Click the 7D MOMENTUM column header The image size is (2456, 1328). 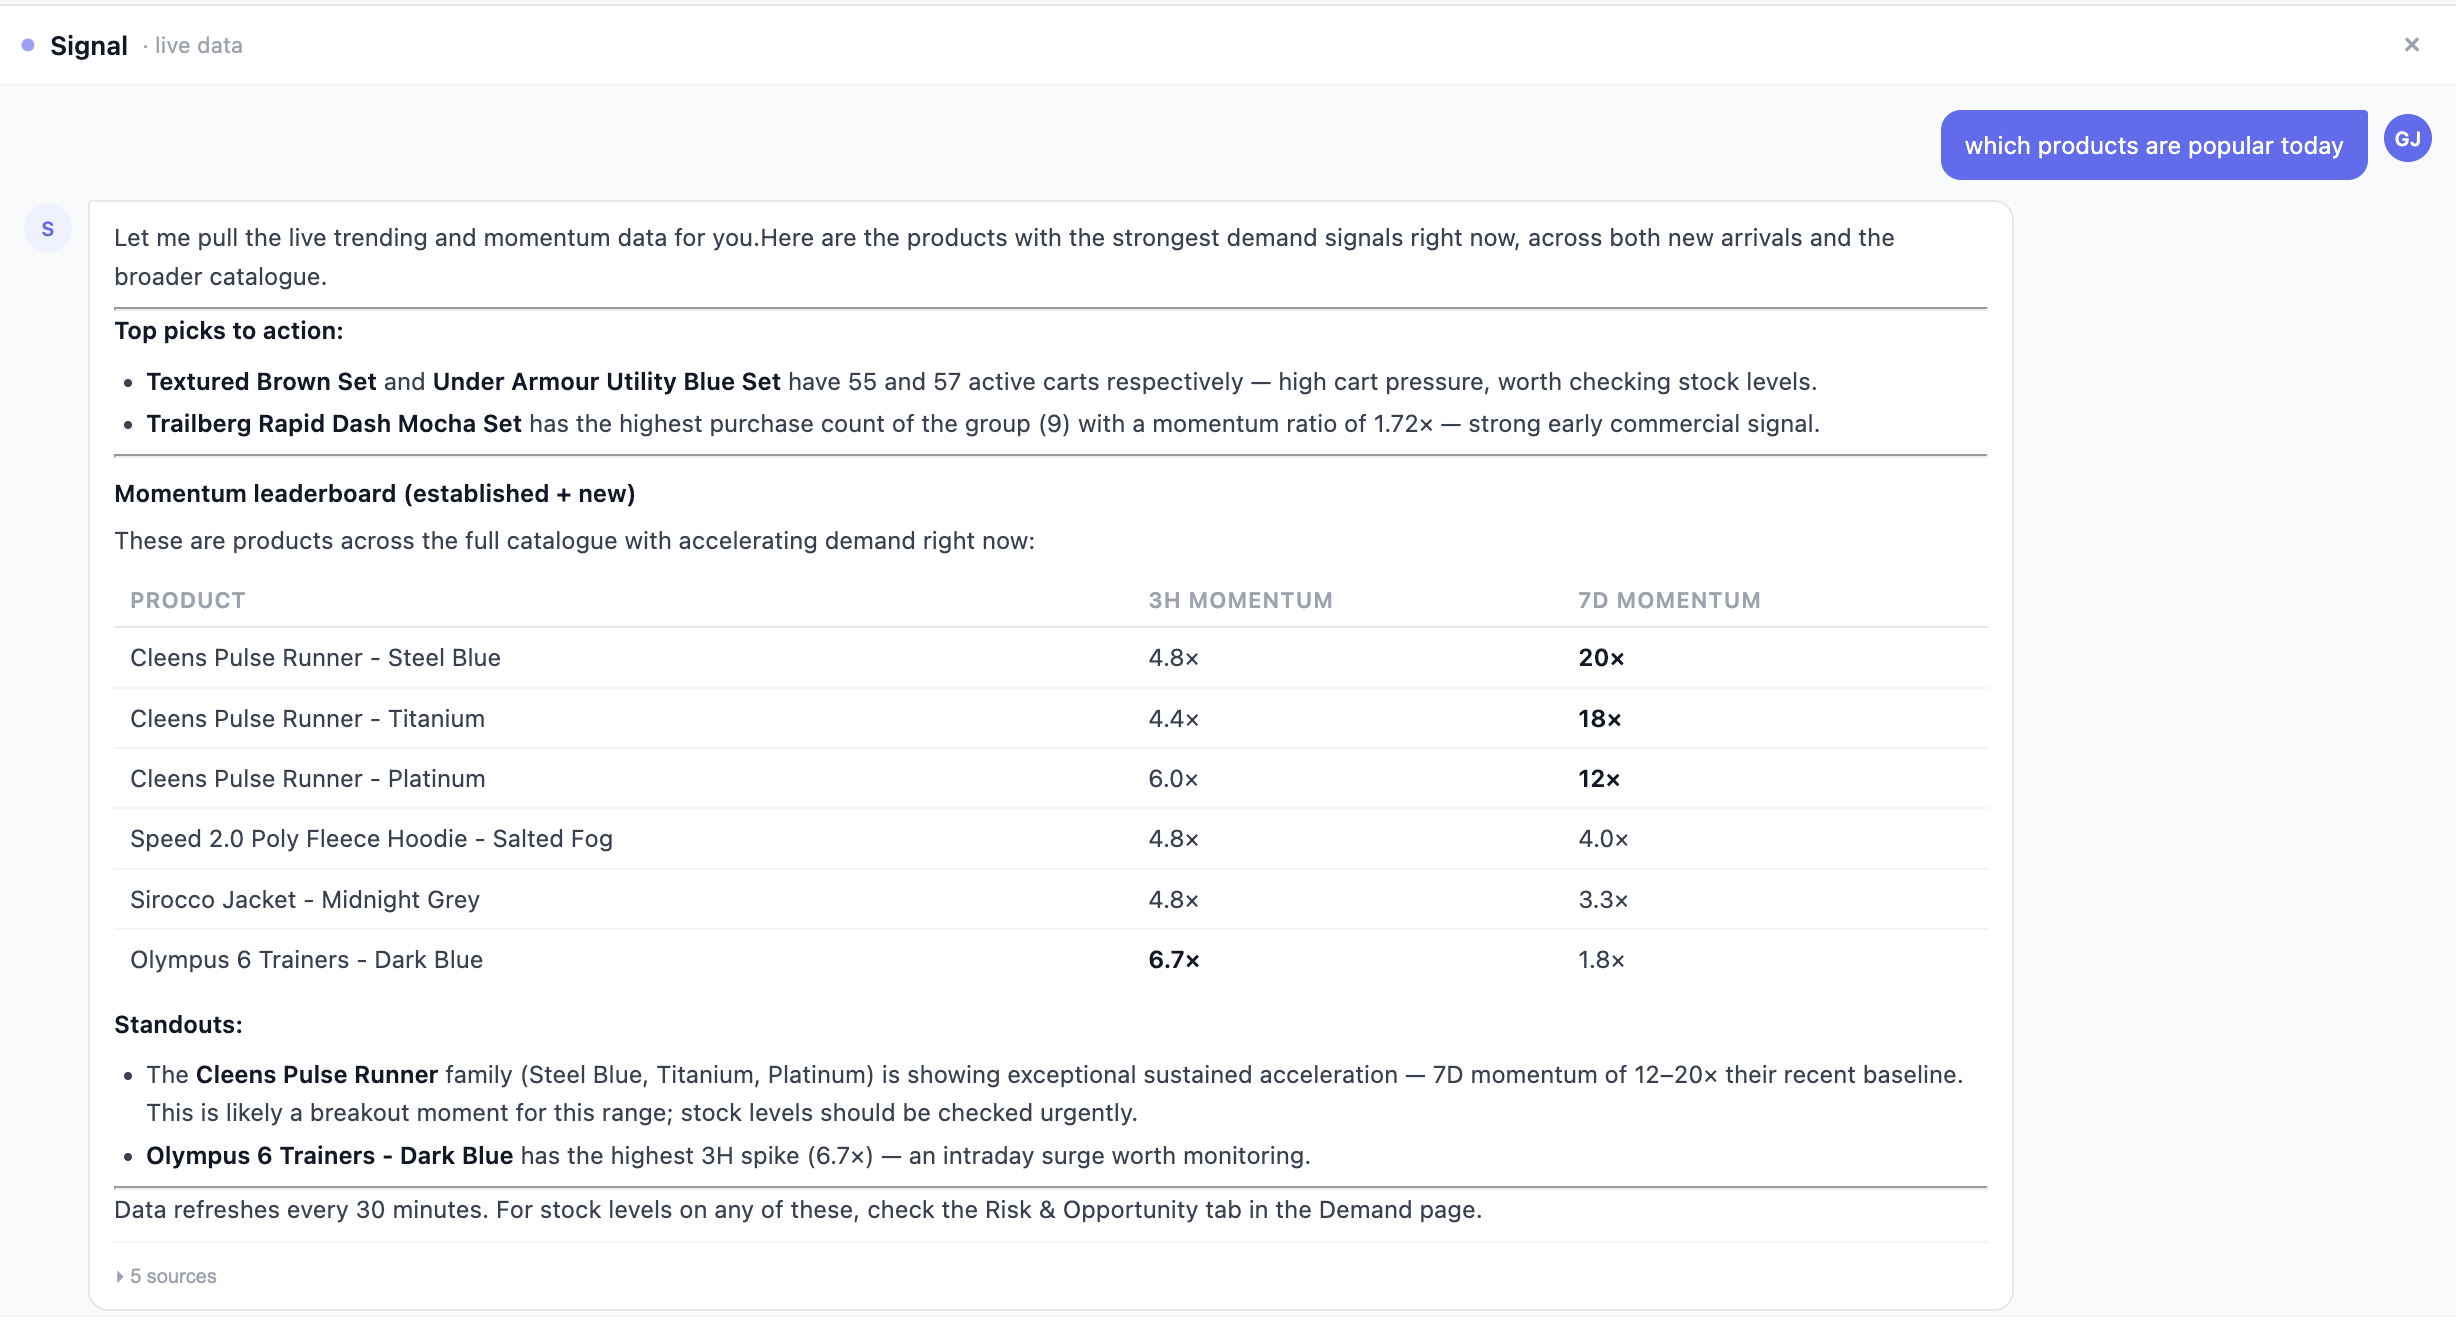(x=1668, y=600)
